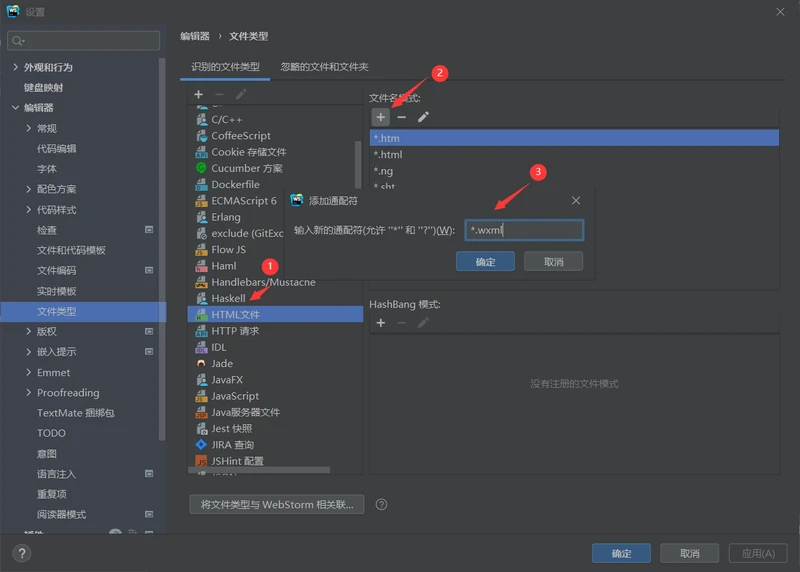
Task: Open 键盘映射 settings page
Action: tap(43, 88)
